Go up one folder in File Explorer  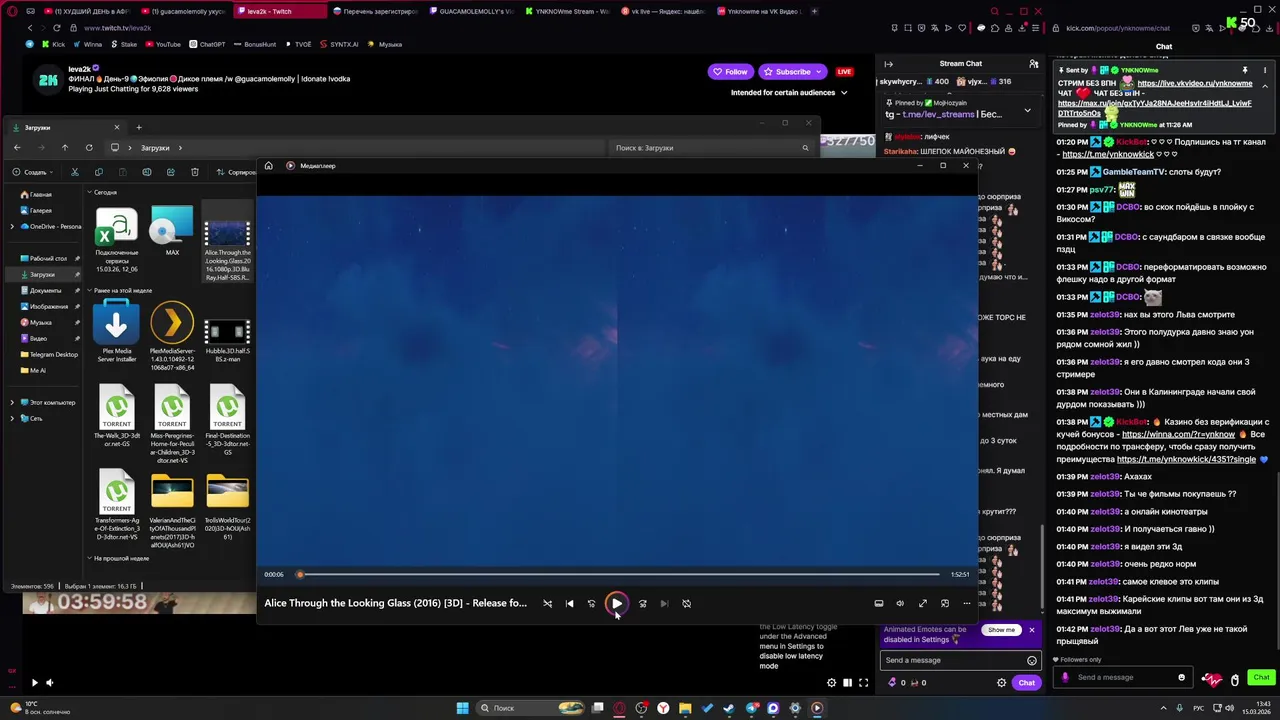click(x=65, y=148)
